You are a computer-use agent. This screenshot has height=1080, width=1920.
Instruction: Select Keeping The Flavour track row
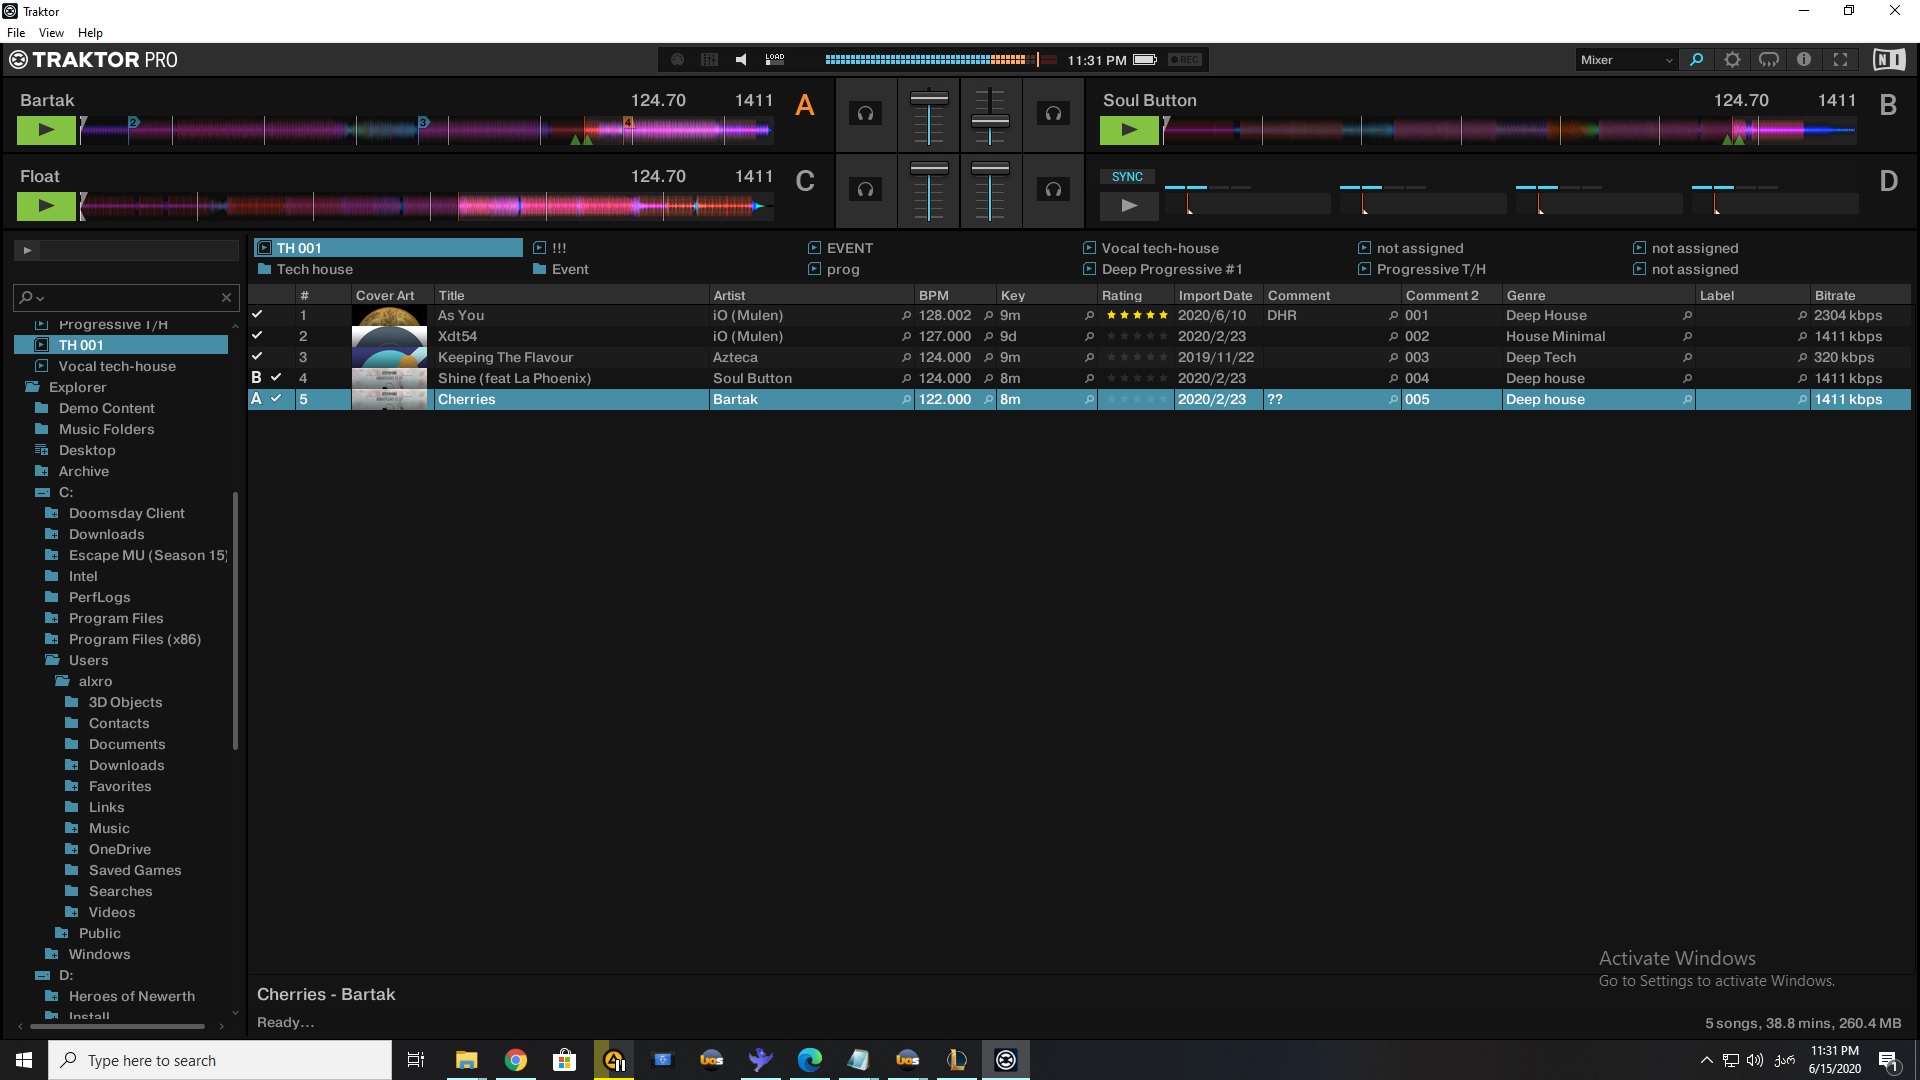click(505, 357)
